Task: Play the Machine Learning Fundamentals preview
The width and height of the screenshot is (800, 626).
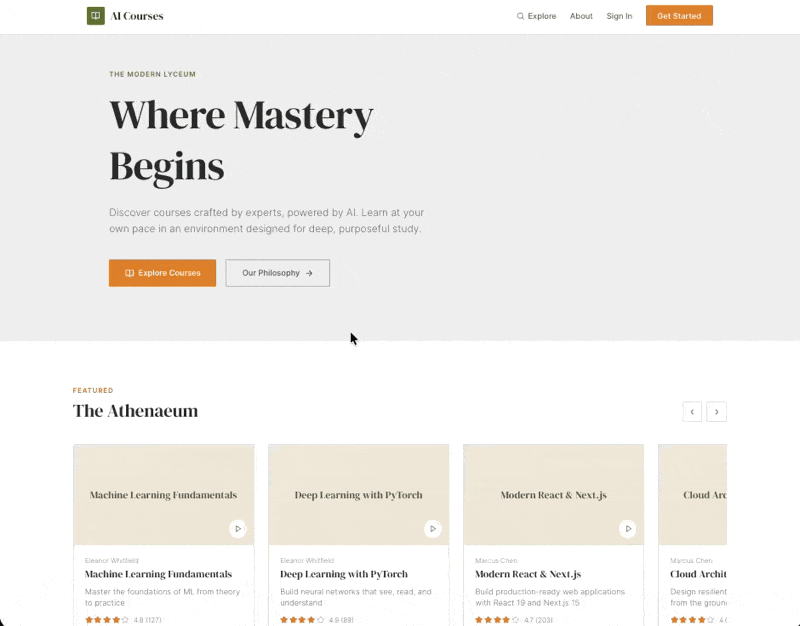Action: [x=238, y=529]
